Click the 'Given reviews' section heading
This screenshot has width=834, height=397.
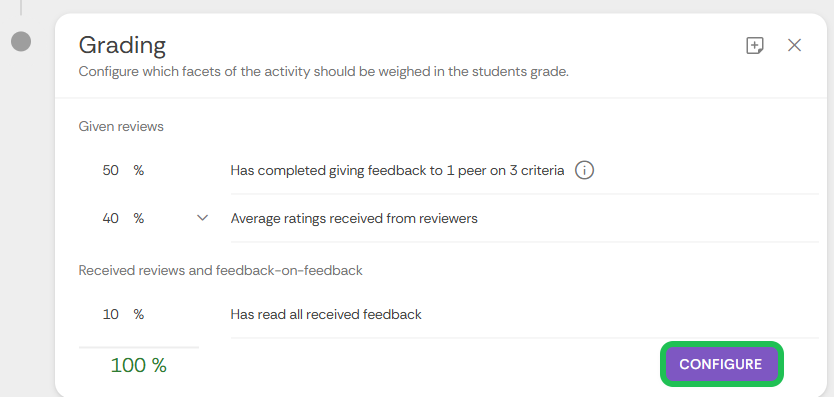(x=121, y=126)
